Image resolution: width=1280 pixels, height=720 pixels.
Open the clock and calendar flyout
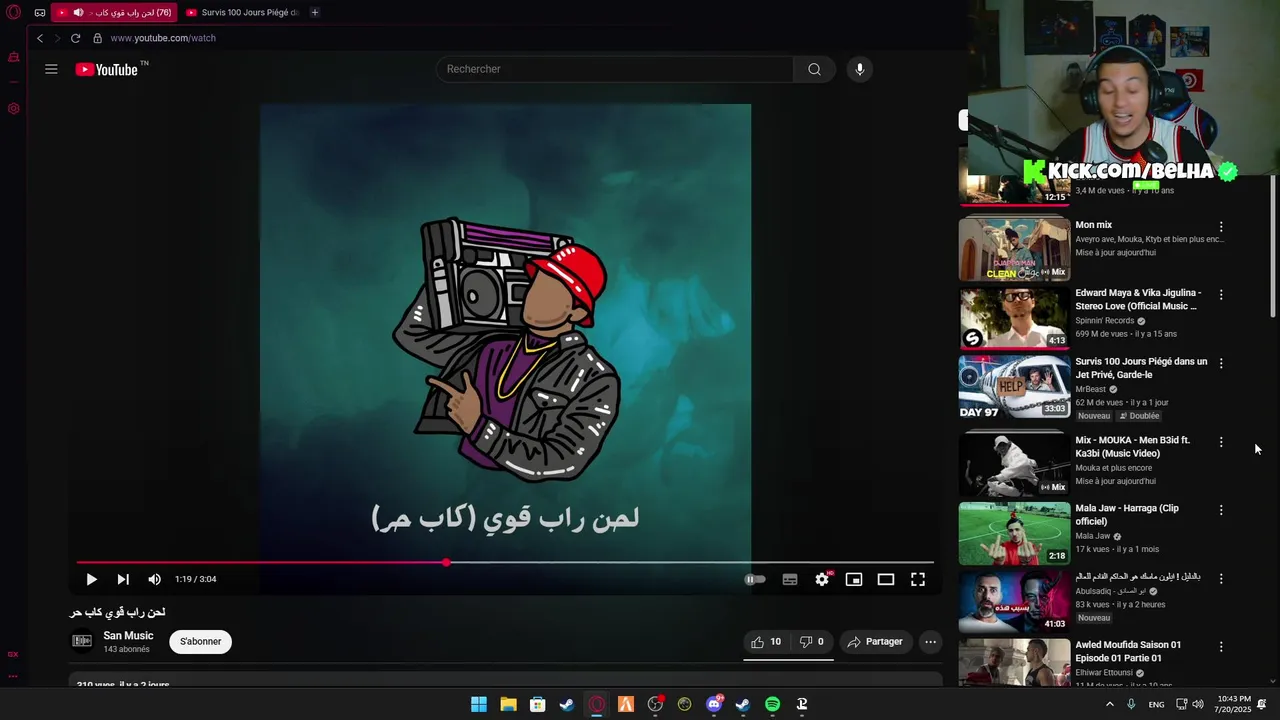coord(1234,704)
